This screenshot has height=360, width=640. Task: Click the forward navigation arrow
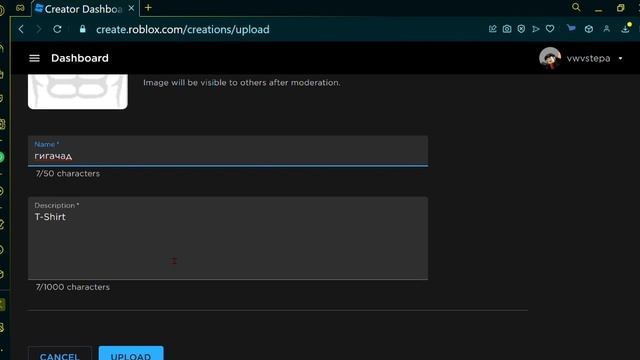(x=39, y=29)
